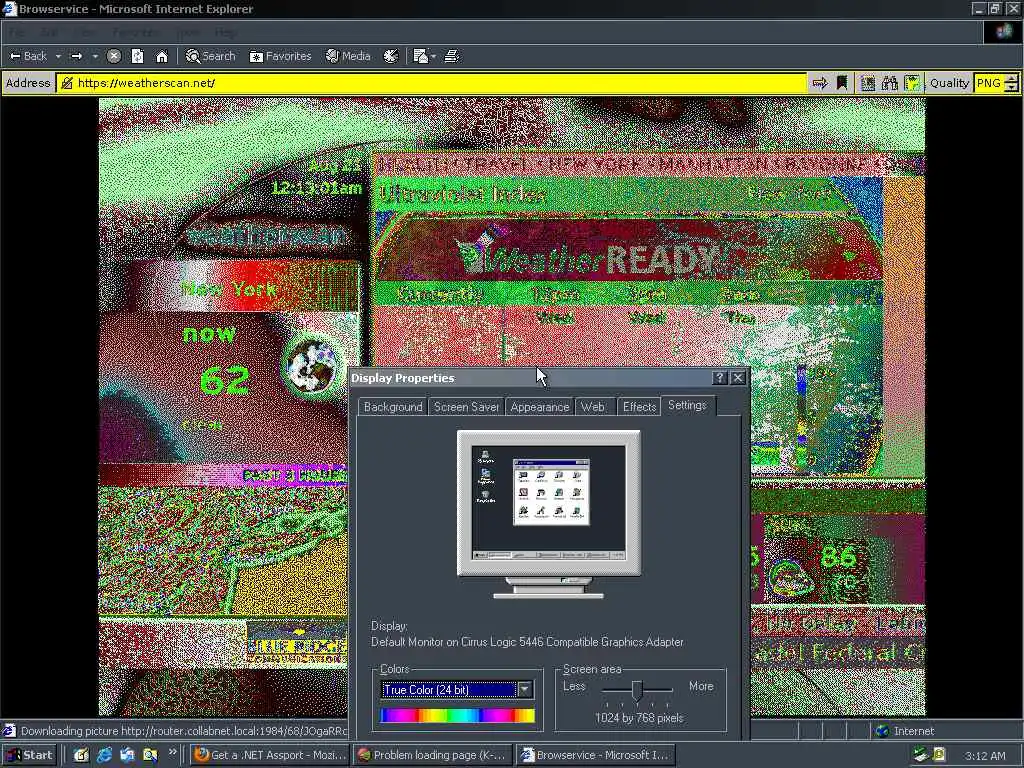1024x768 pixels.
Task: Click the rainbow color spectrum bar
Action: pos(457,716)
